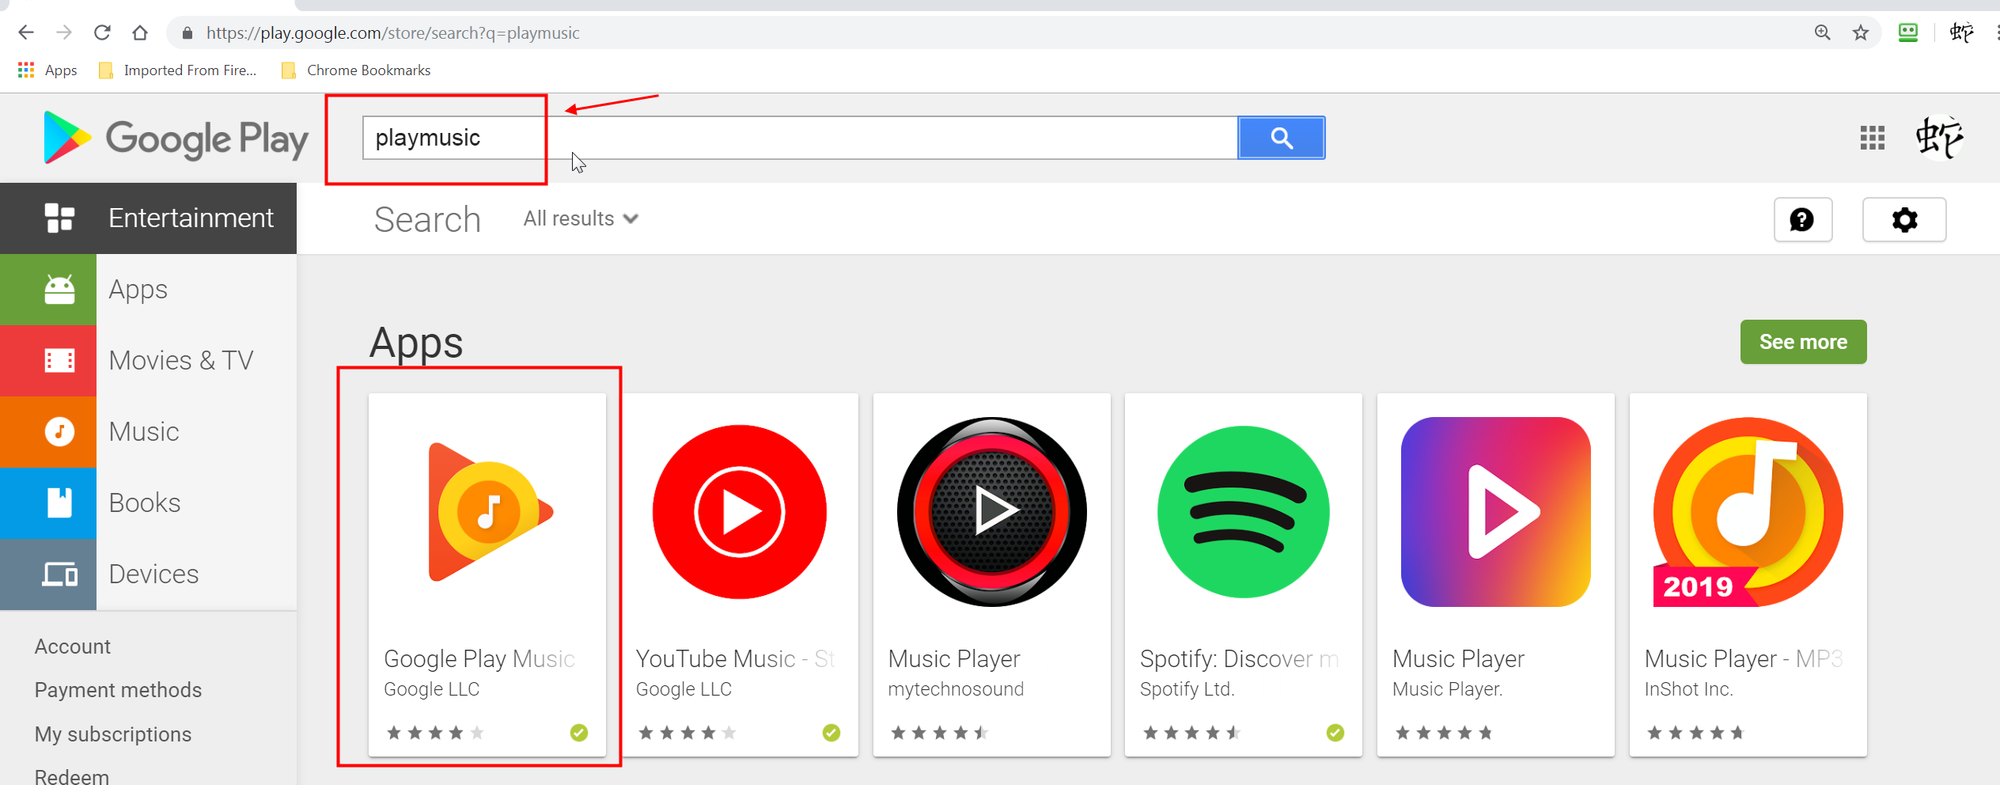The height and width of the screenshot is (785, 2000).
Task: Open My subscriptions link
Action: 113,734
